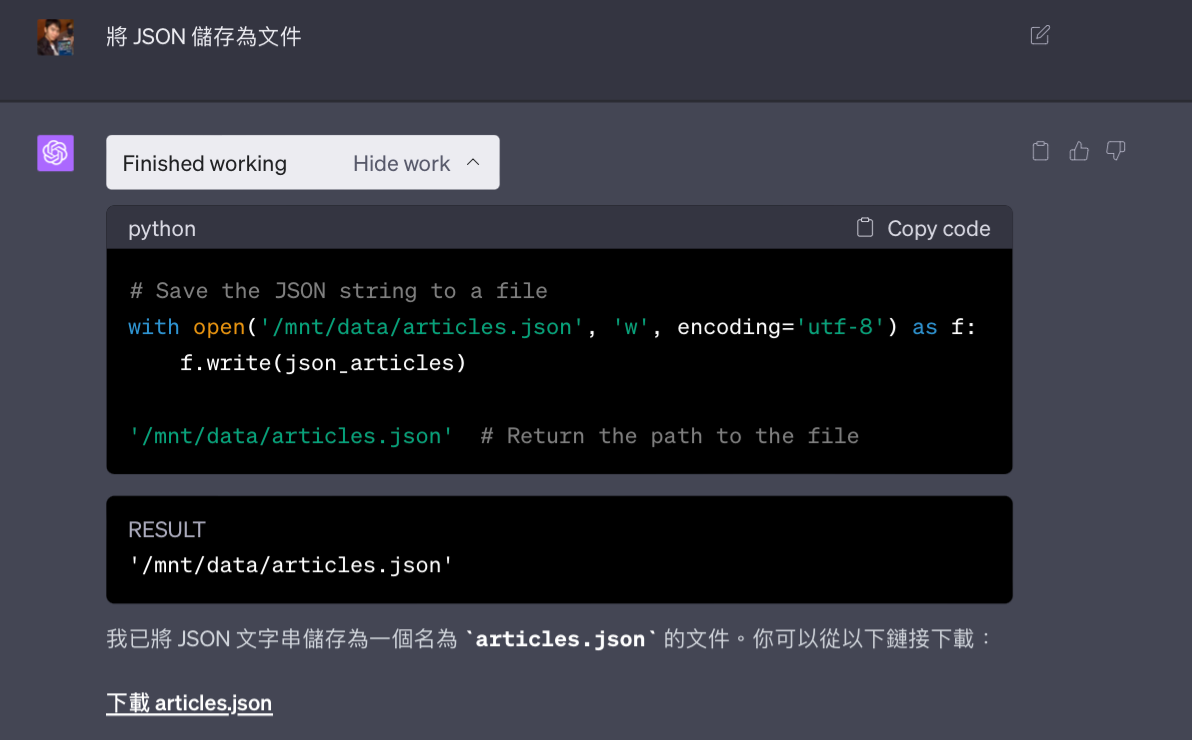1192x740 pixels.
Task: Click the edit pencil icon for the user message
Action: [1039, 35]
